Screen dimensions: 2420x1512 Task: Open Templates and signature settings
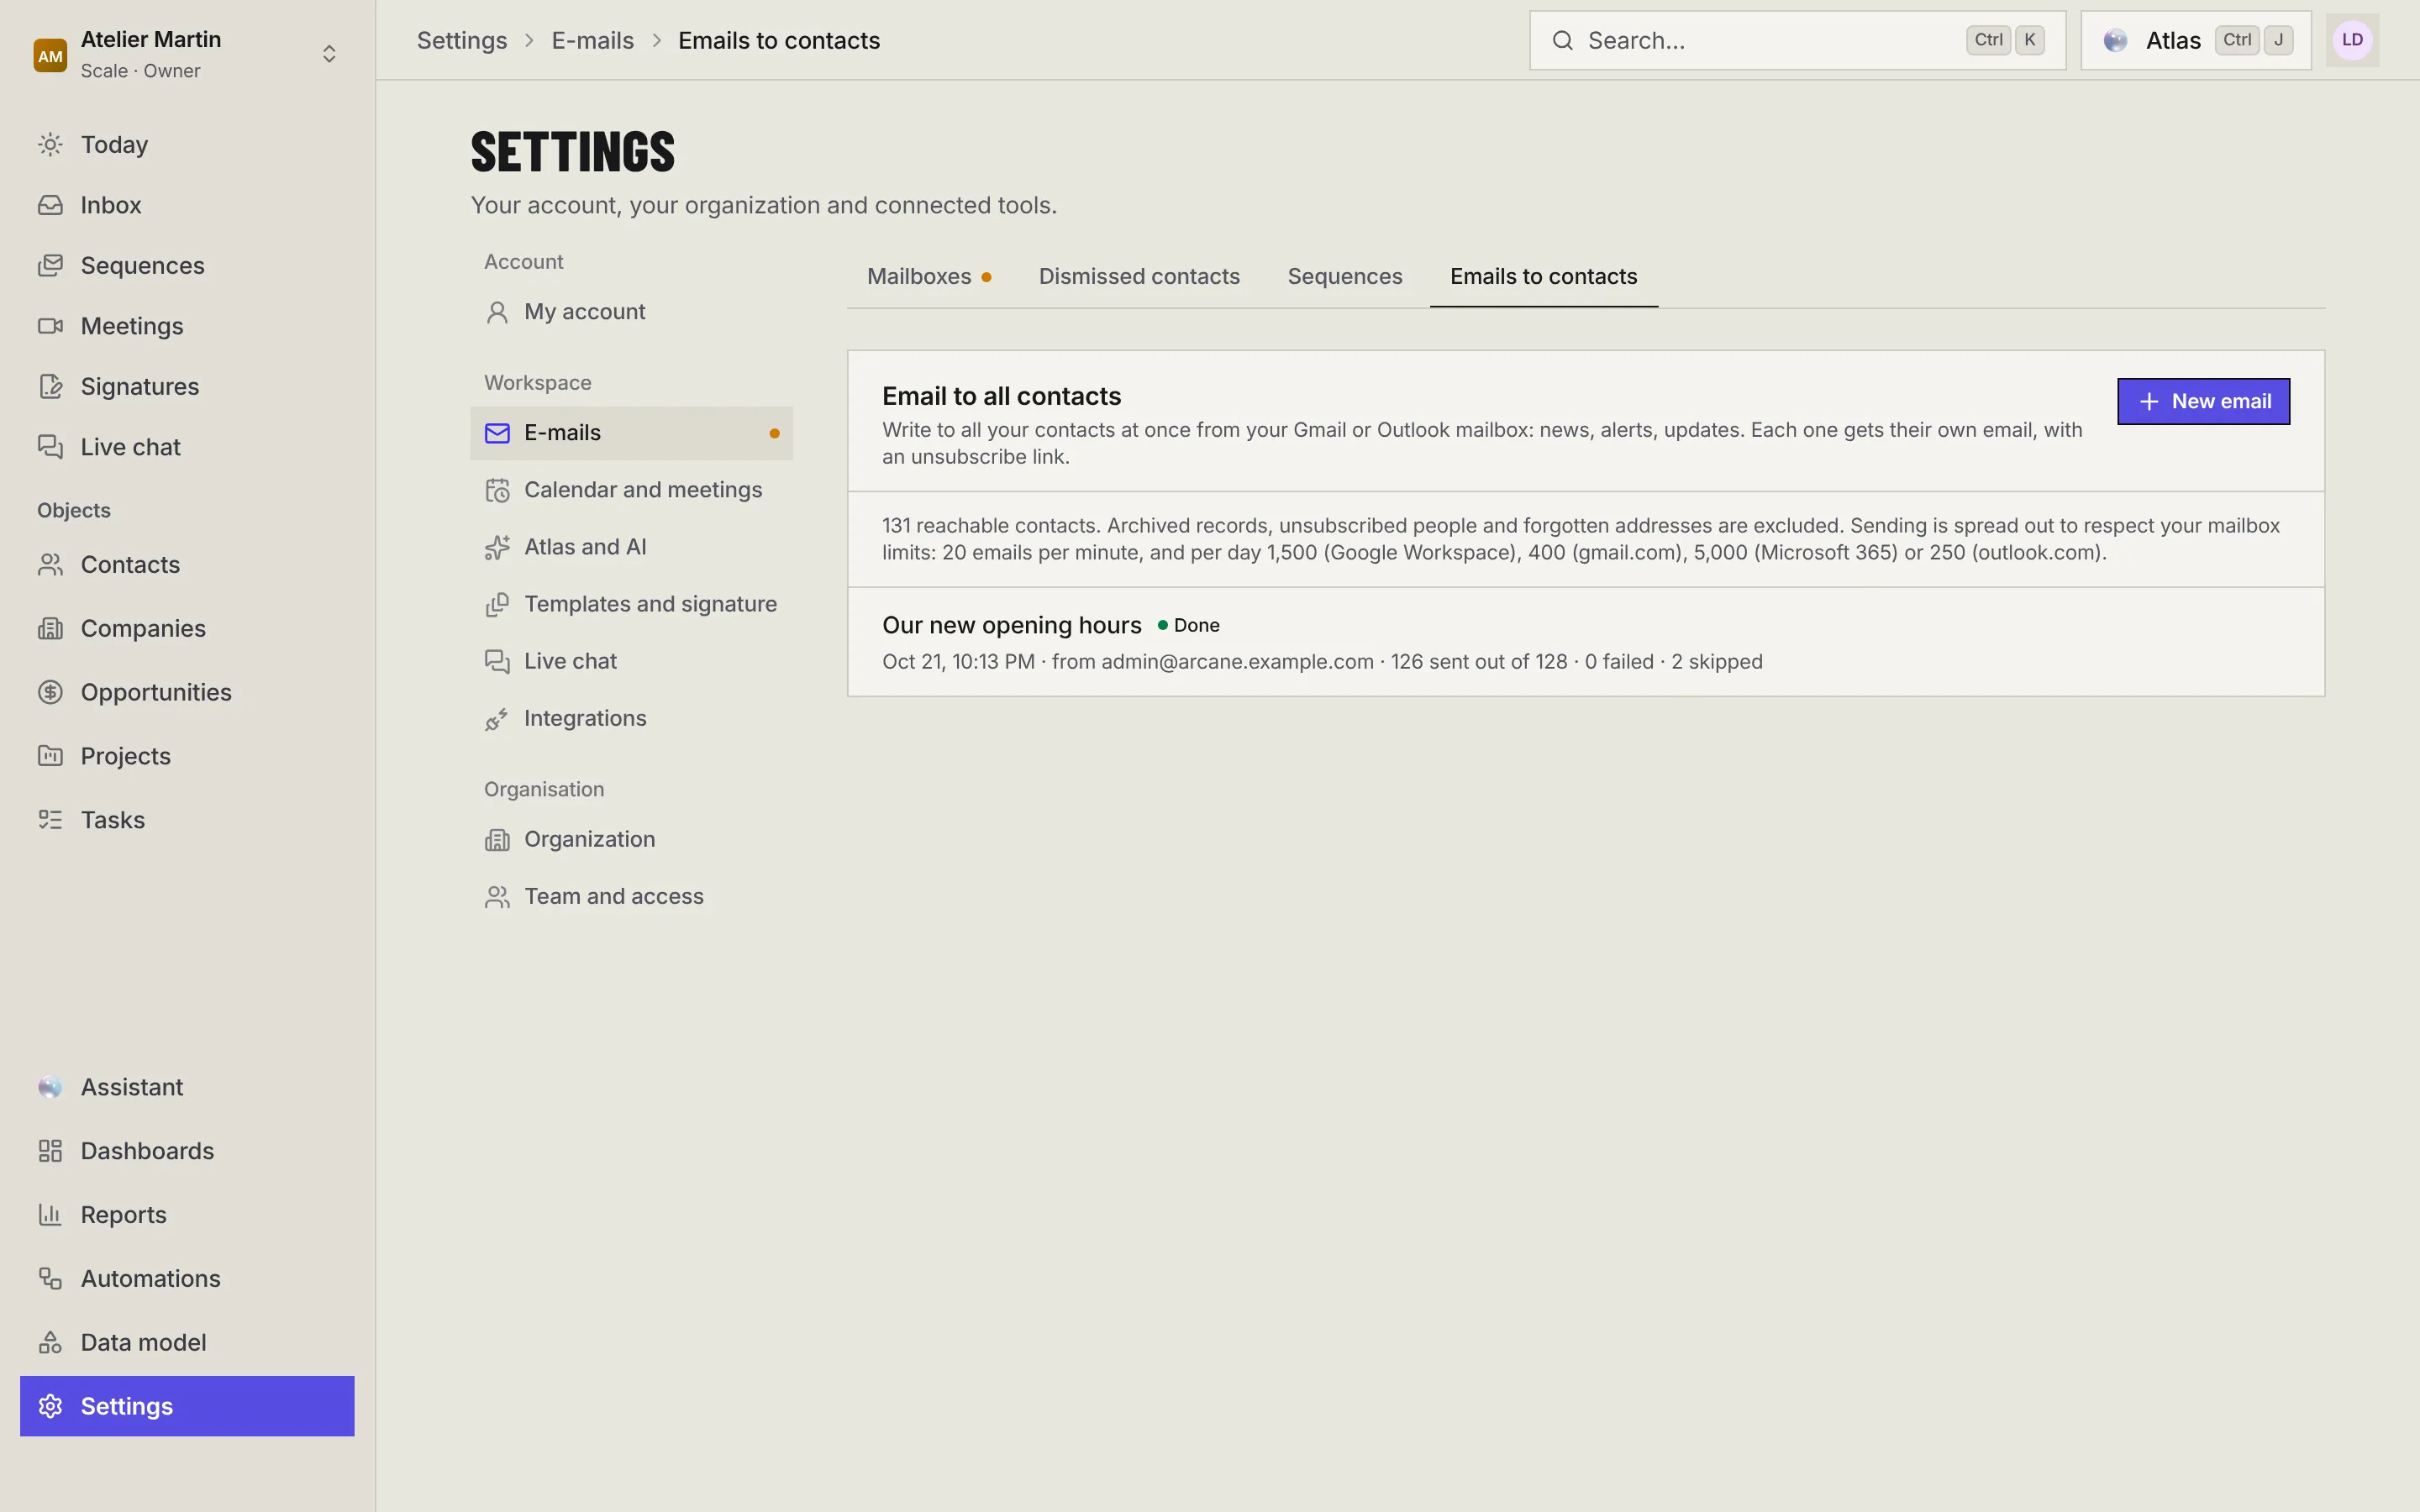click(x=631, y=604)
